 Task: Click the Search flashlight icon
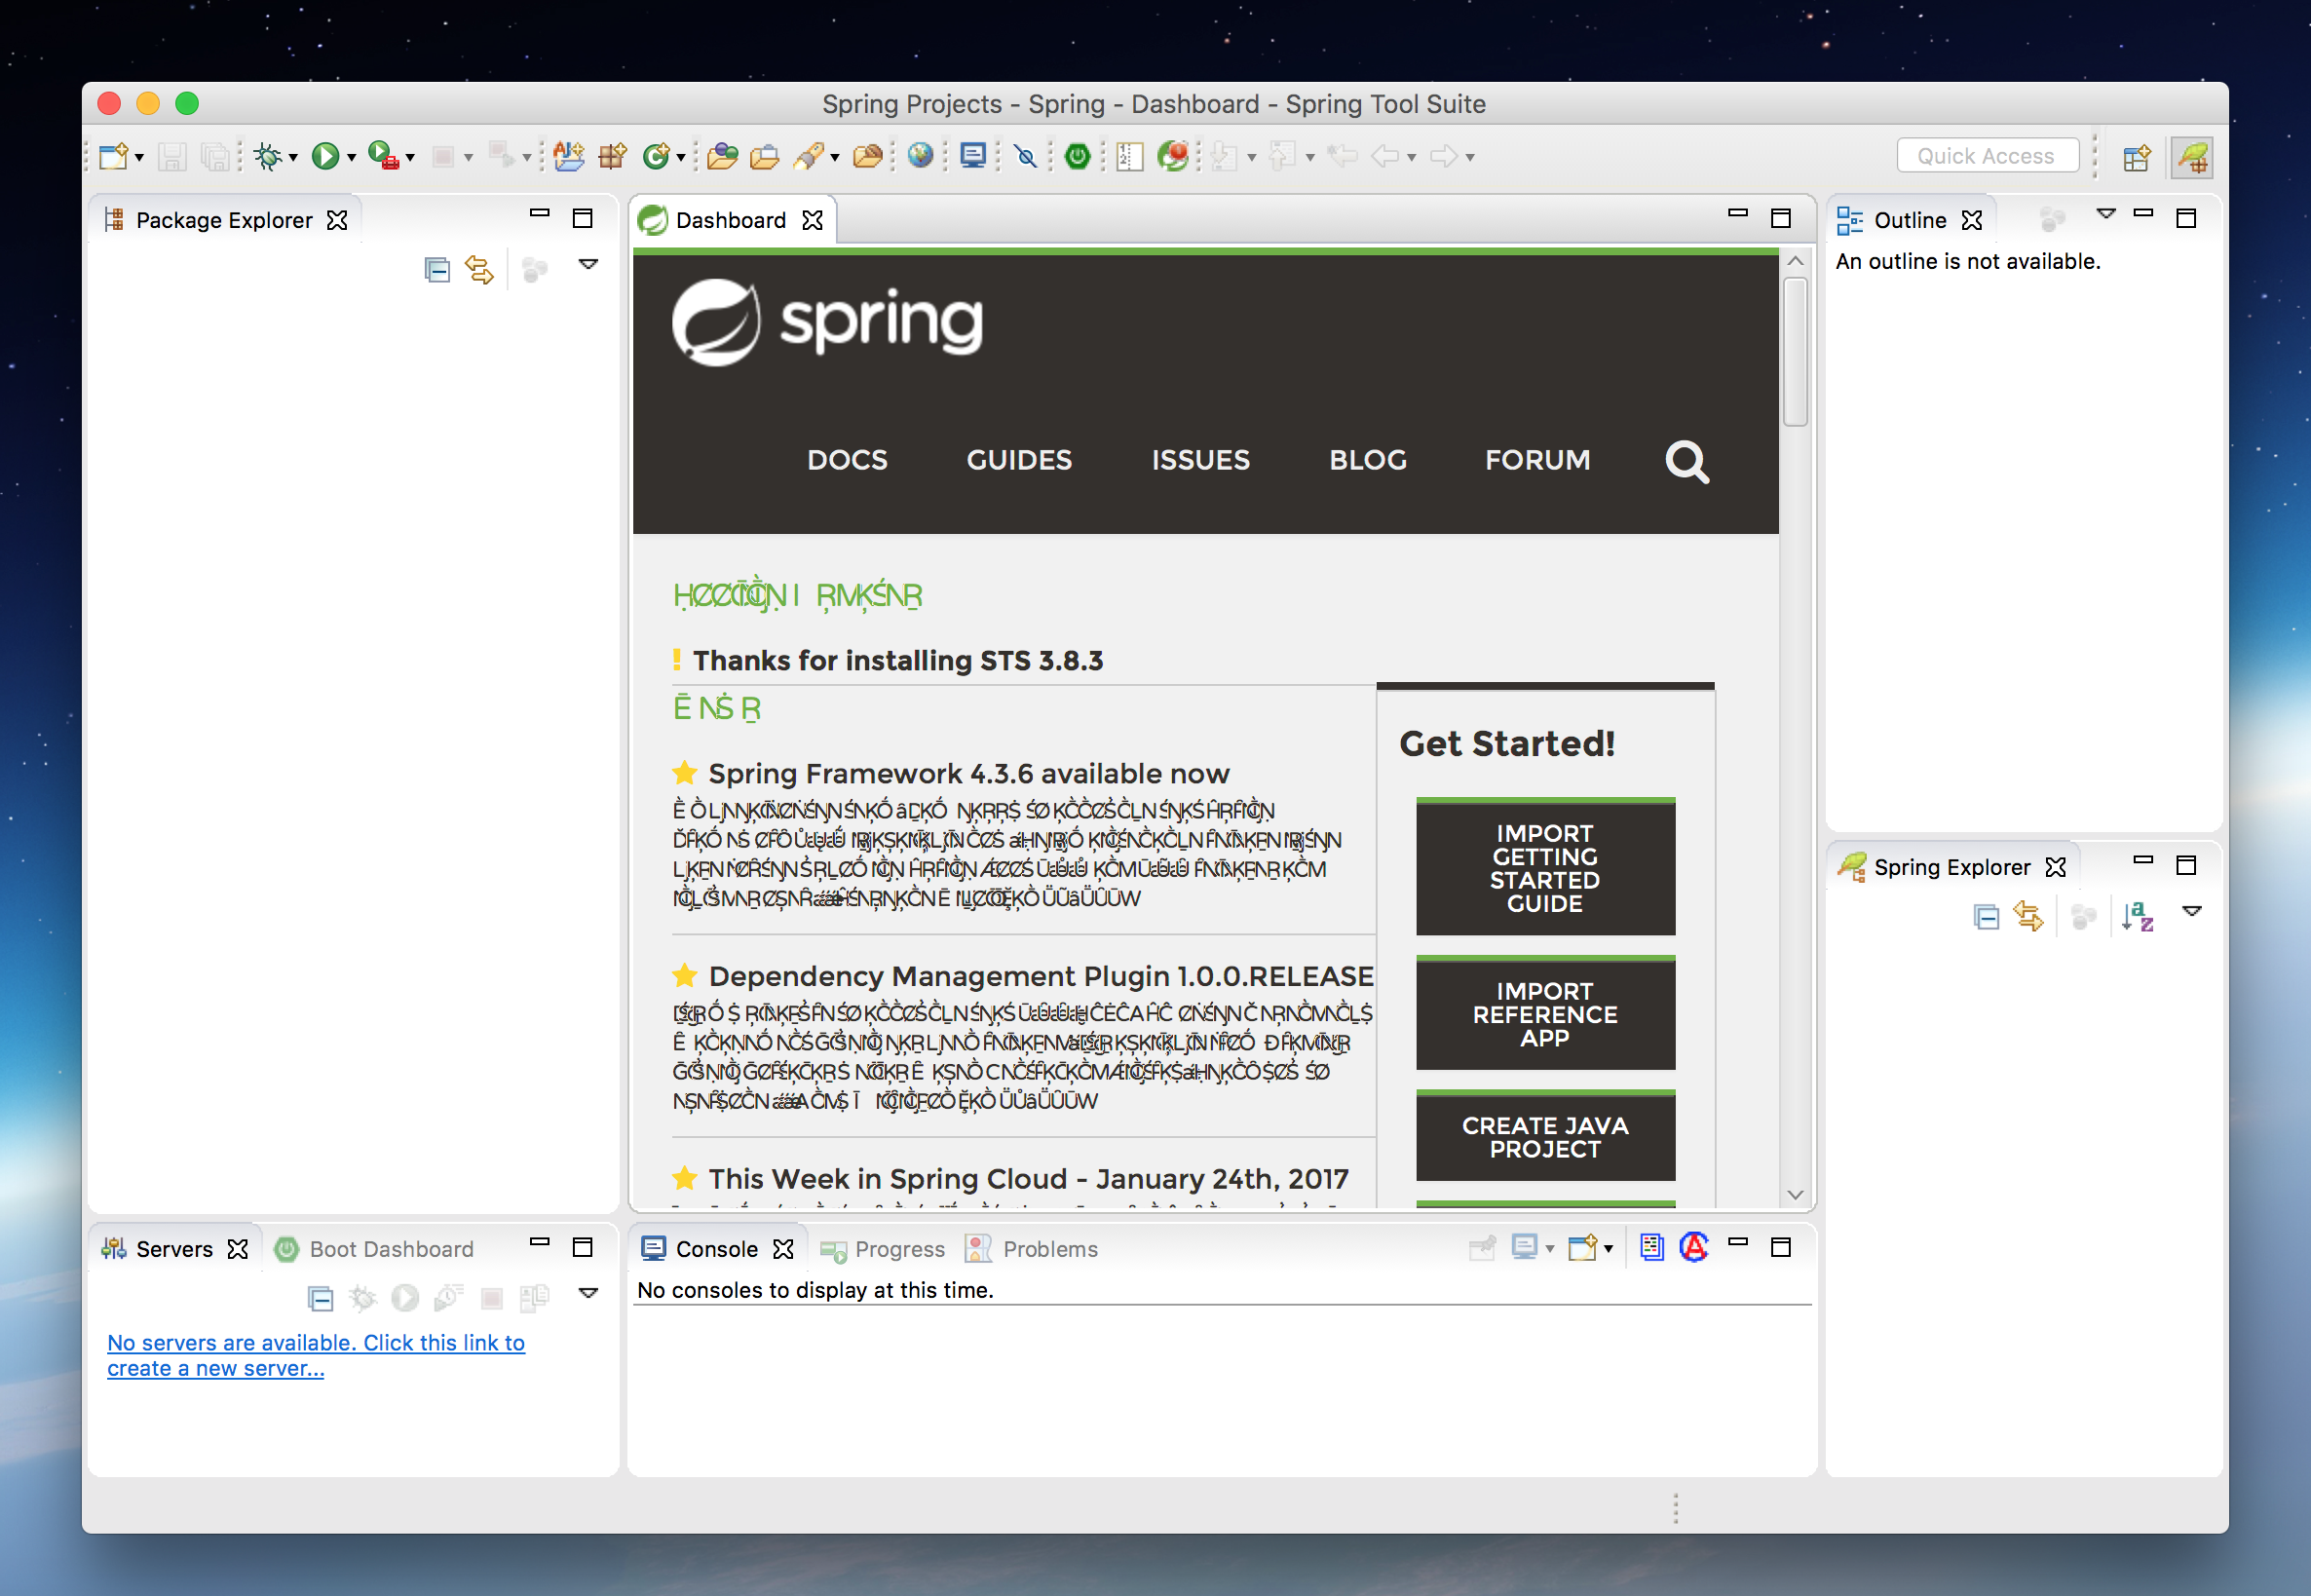(809, 157)
